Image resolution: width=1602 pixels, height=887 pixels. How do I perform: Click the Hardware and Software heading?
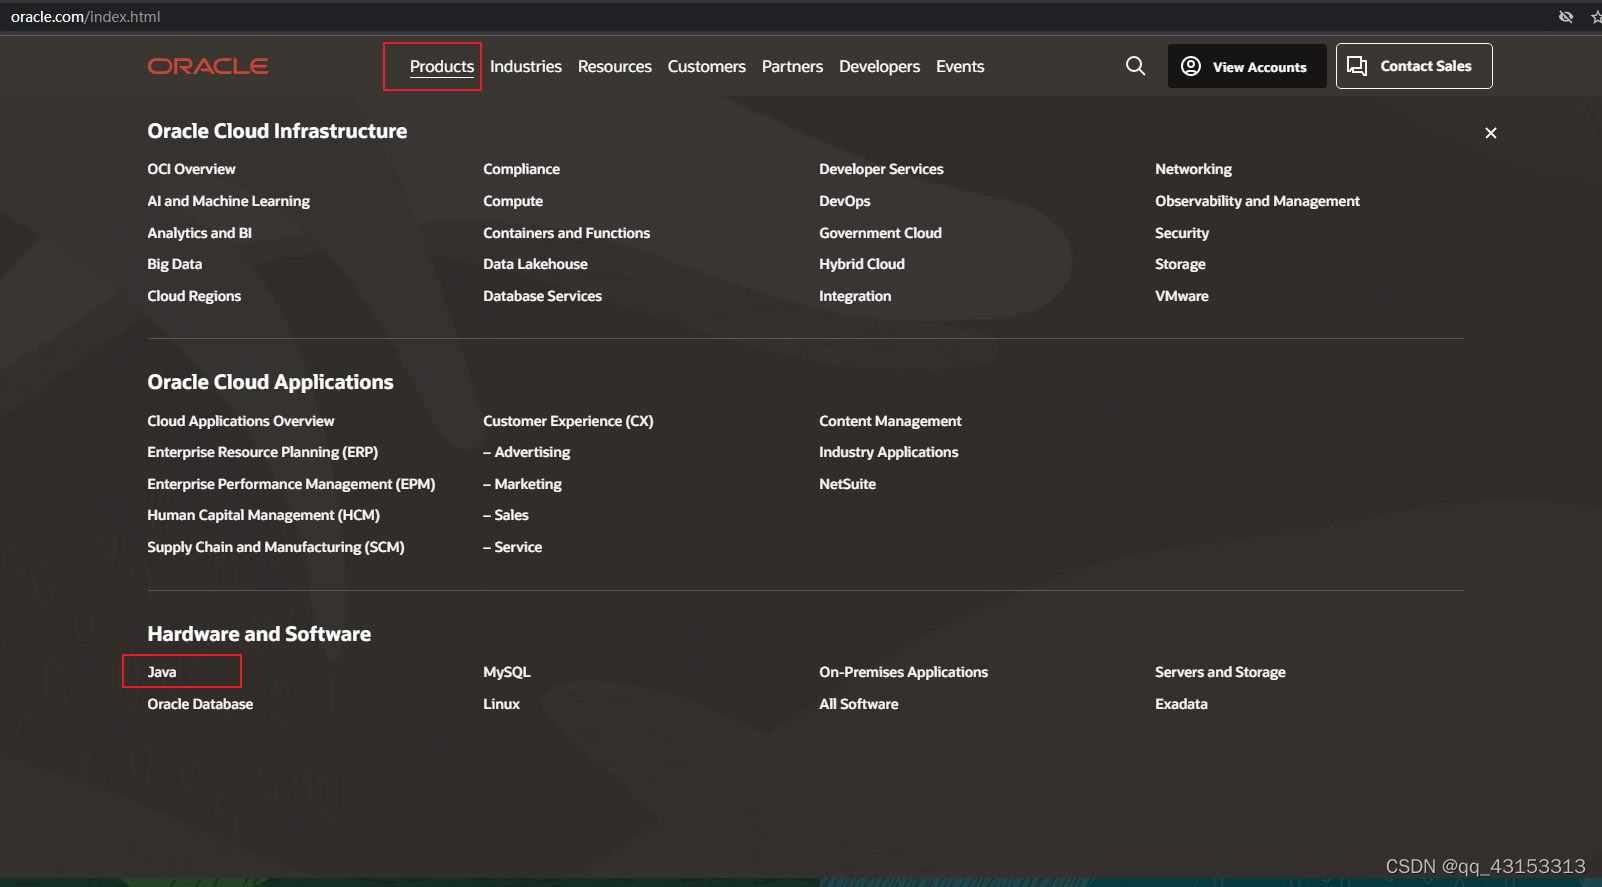[259, 634]
